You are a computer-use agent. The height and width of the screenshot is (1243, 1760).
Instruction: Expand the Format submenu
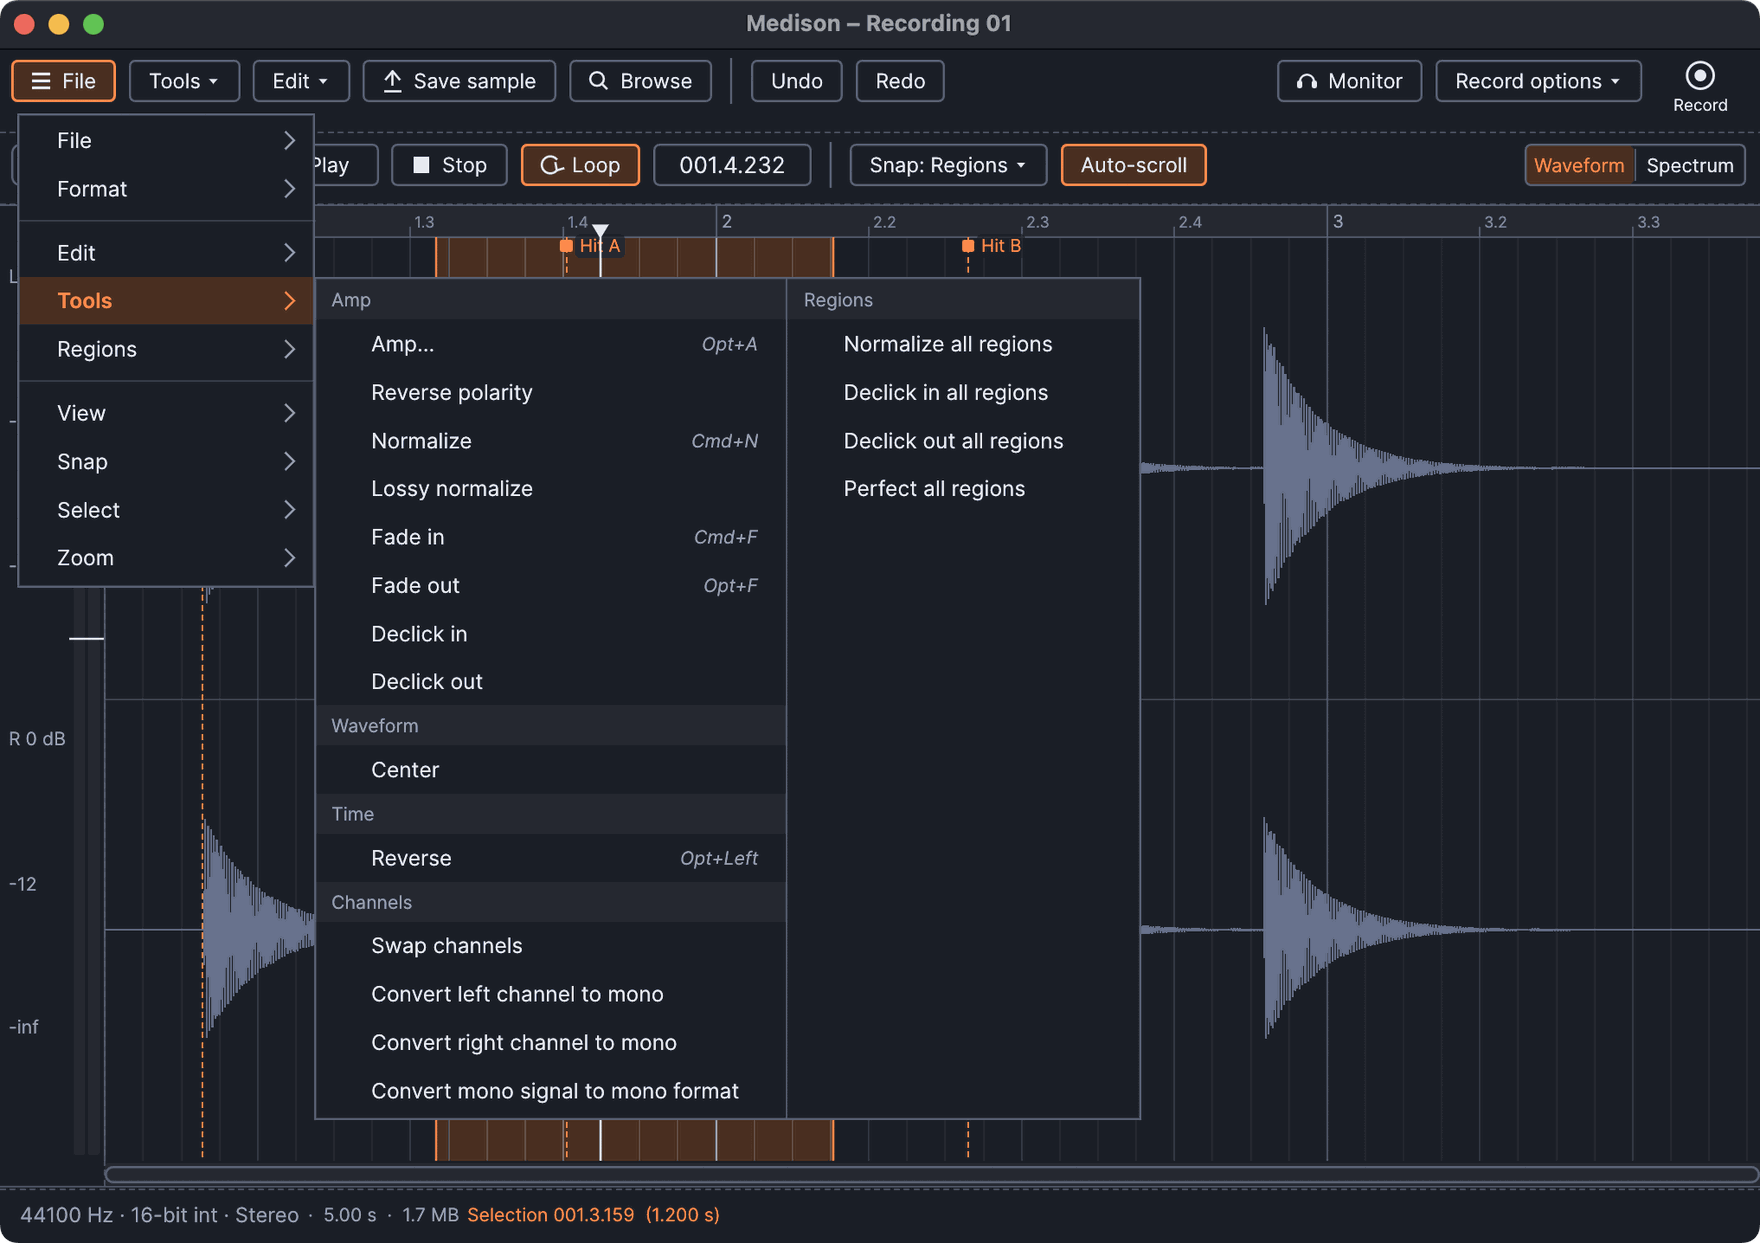pos(166,189)
